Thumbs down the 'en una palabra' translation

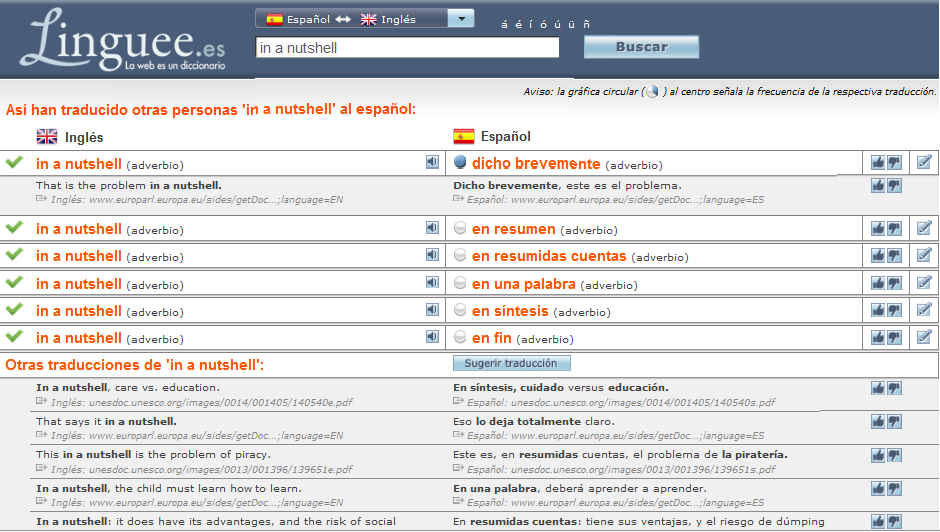point(894,283)
